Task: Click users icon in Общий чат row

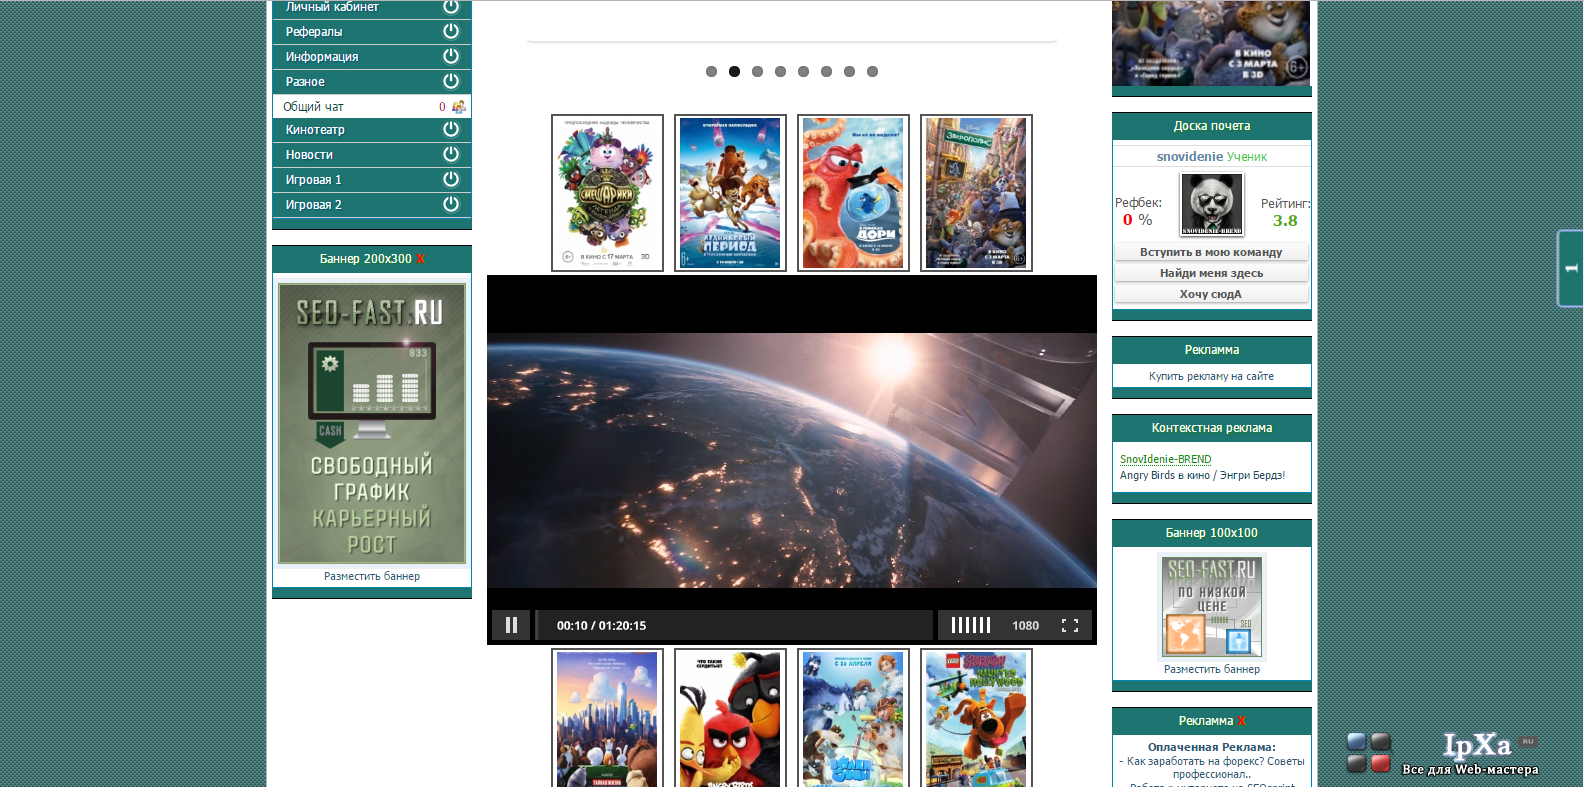Action: click(x=459, y=106)
